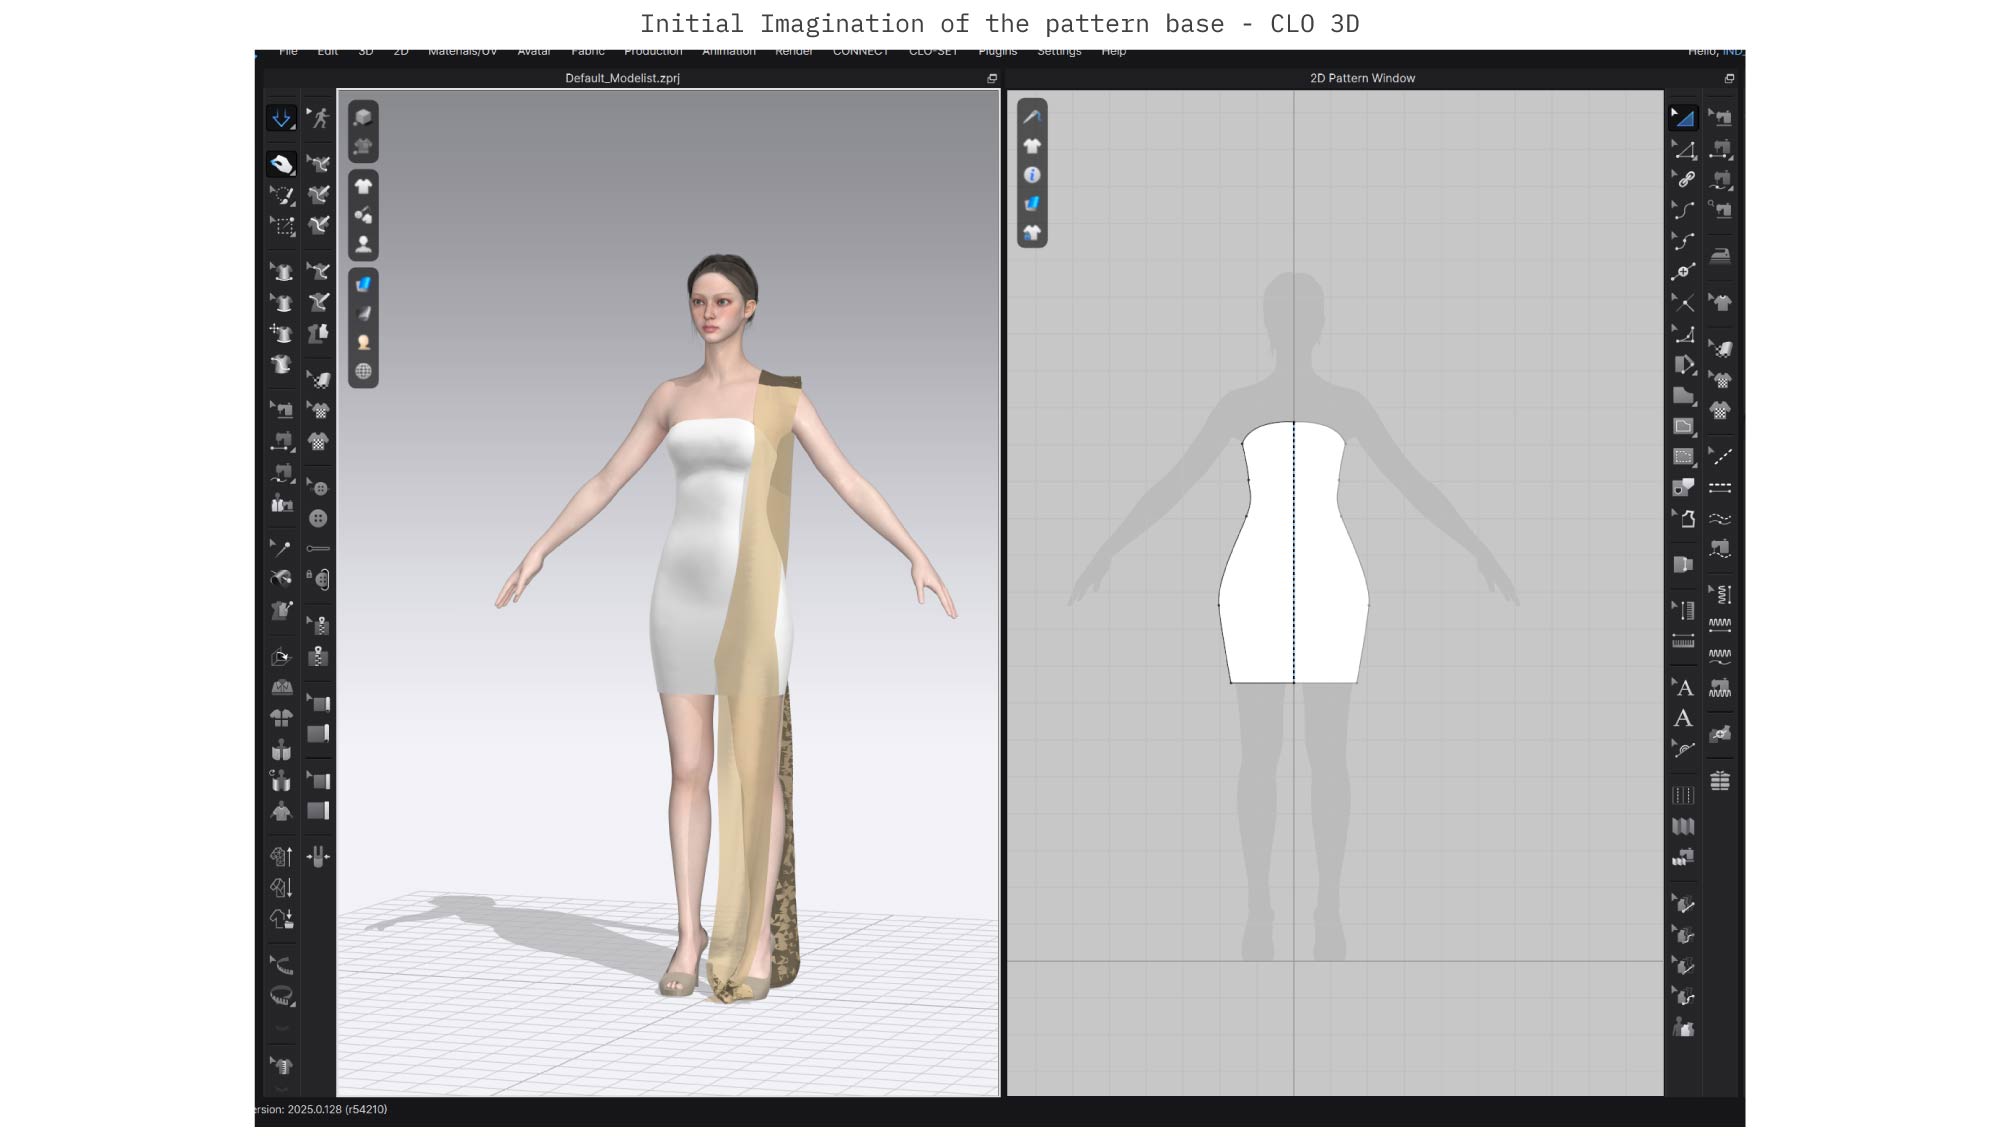Viewport: 2000px width, 1136px height.
Task: Toggle avatar visibility in 3D viewport
Action: pyautogui.click(x=363, y=244)
